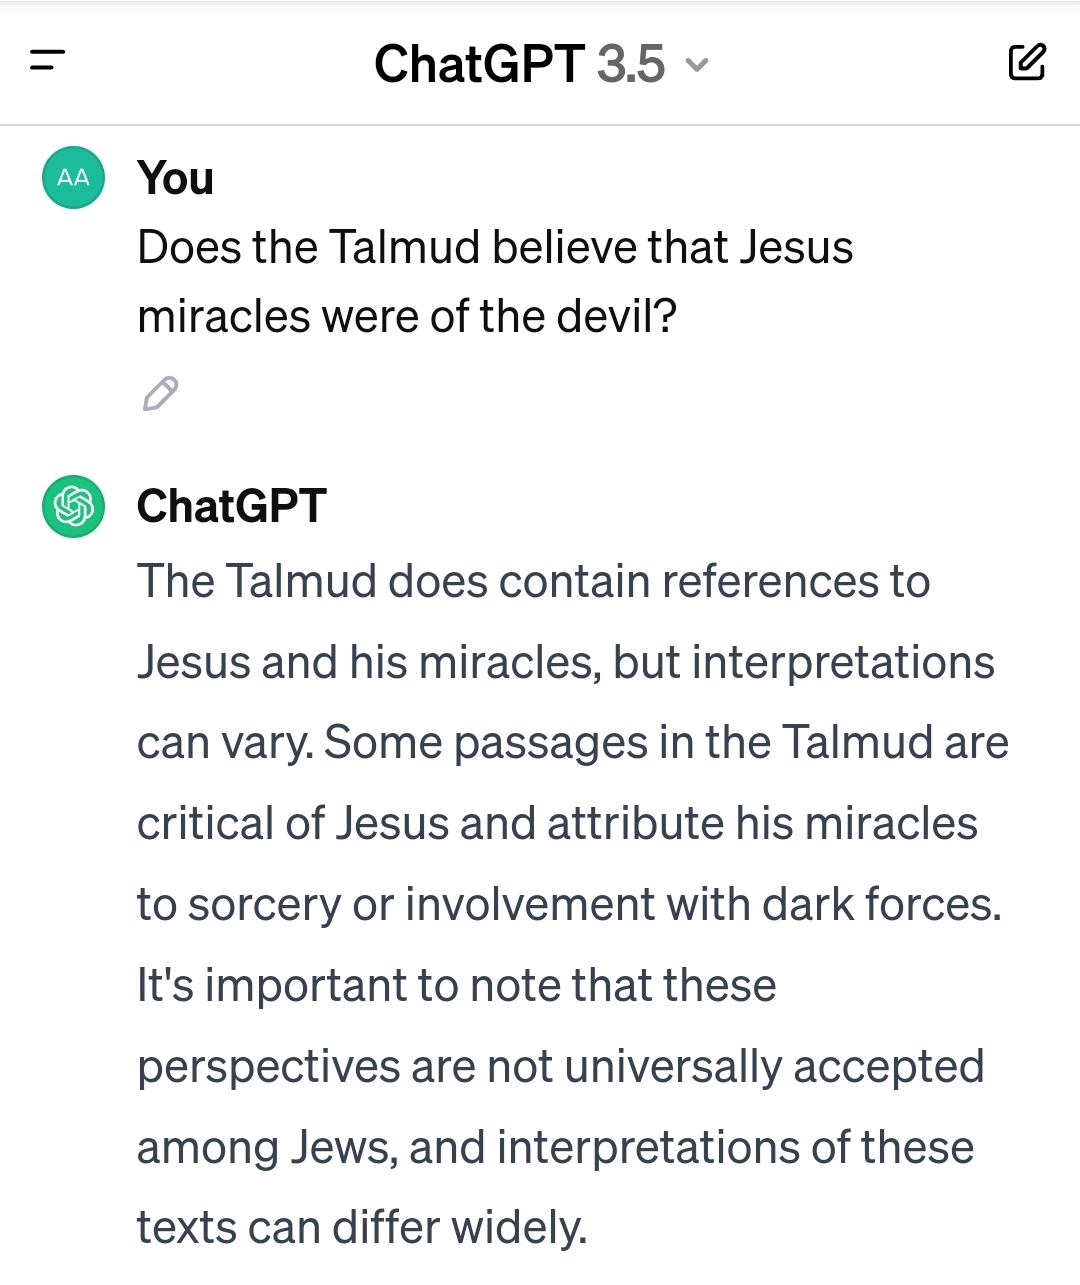Viewport: 1080px width, 1285px height.
Task: Open the ChatGPT title model menu
Action: (541, 64)
